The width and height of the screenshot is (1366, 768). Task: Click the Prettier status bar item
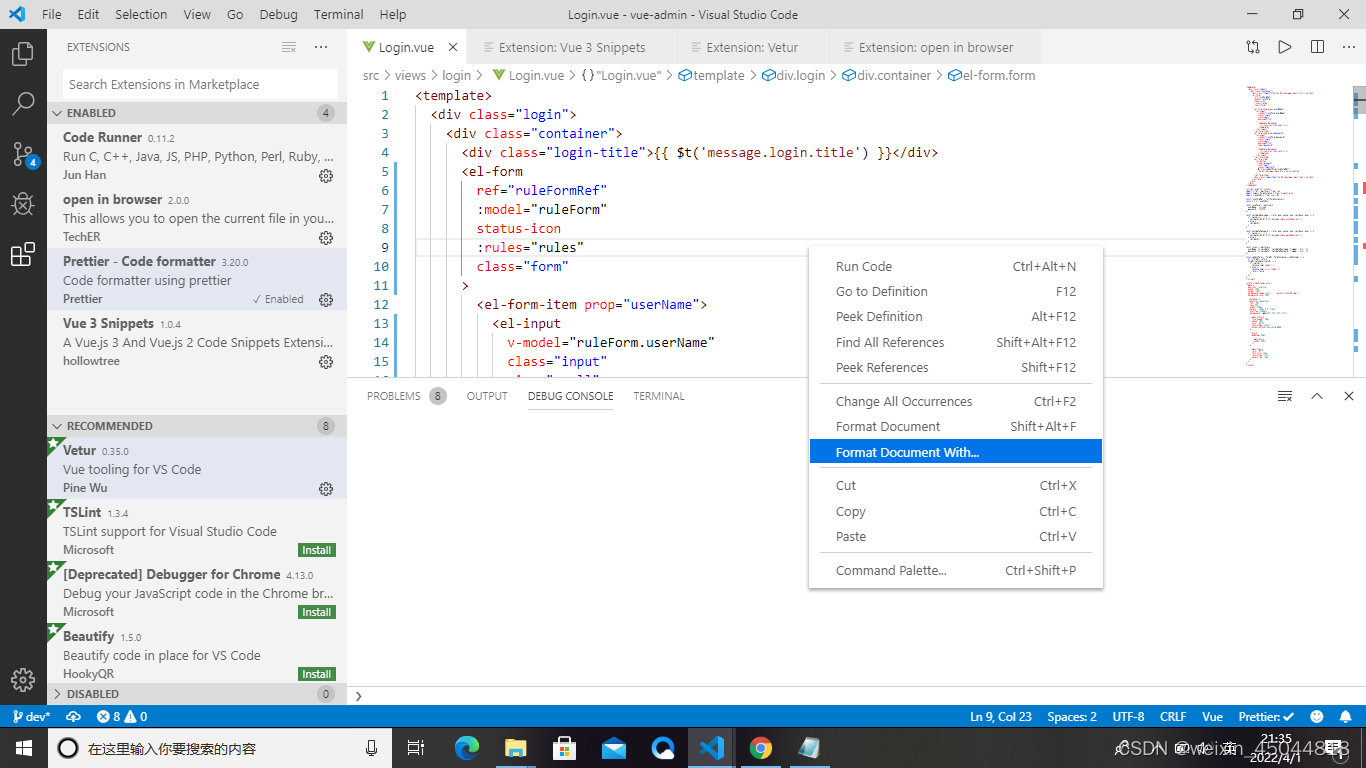click(x=1266, y=717)
